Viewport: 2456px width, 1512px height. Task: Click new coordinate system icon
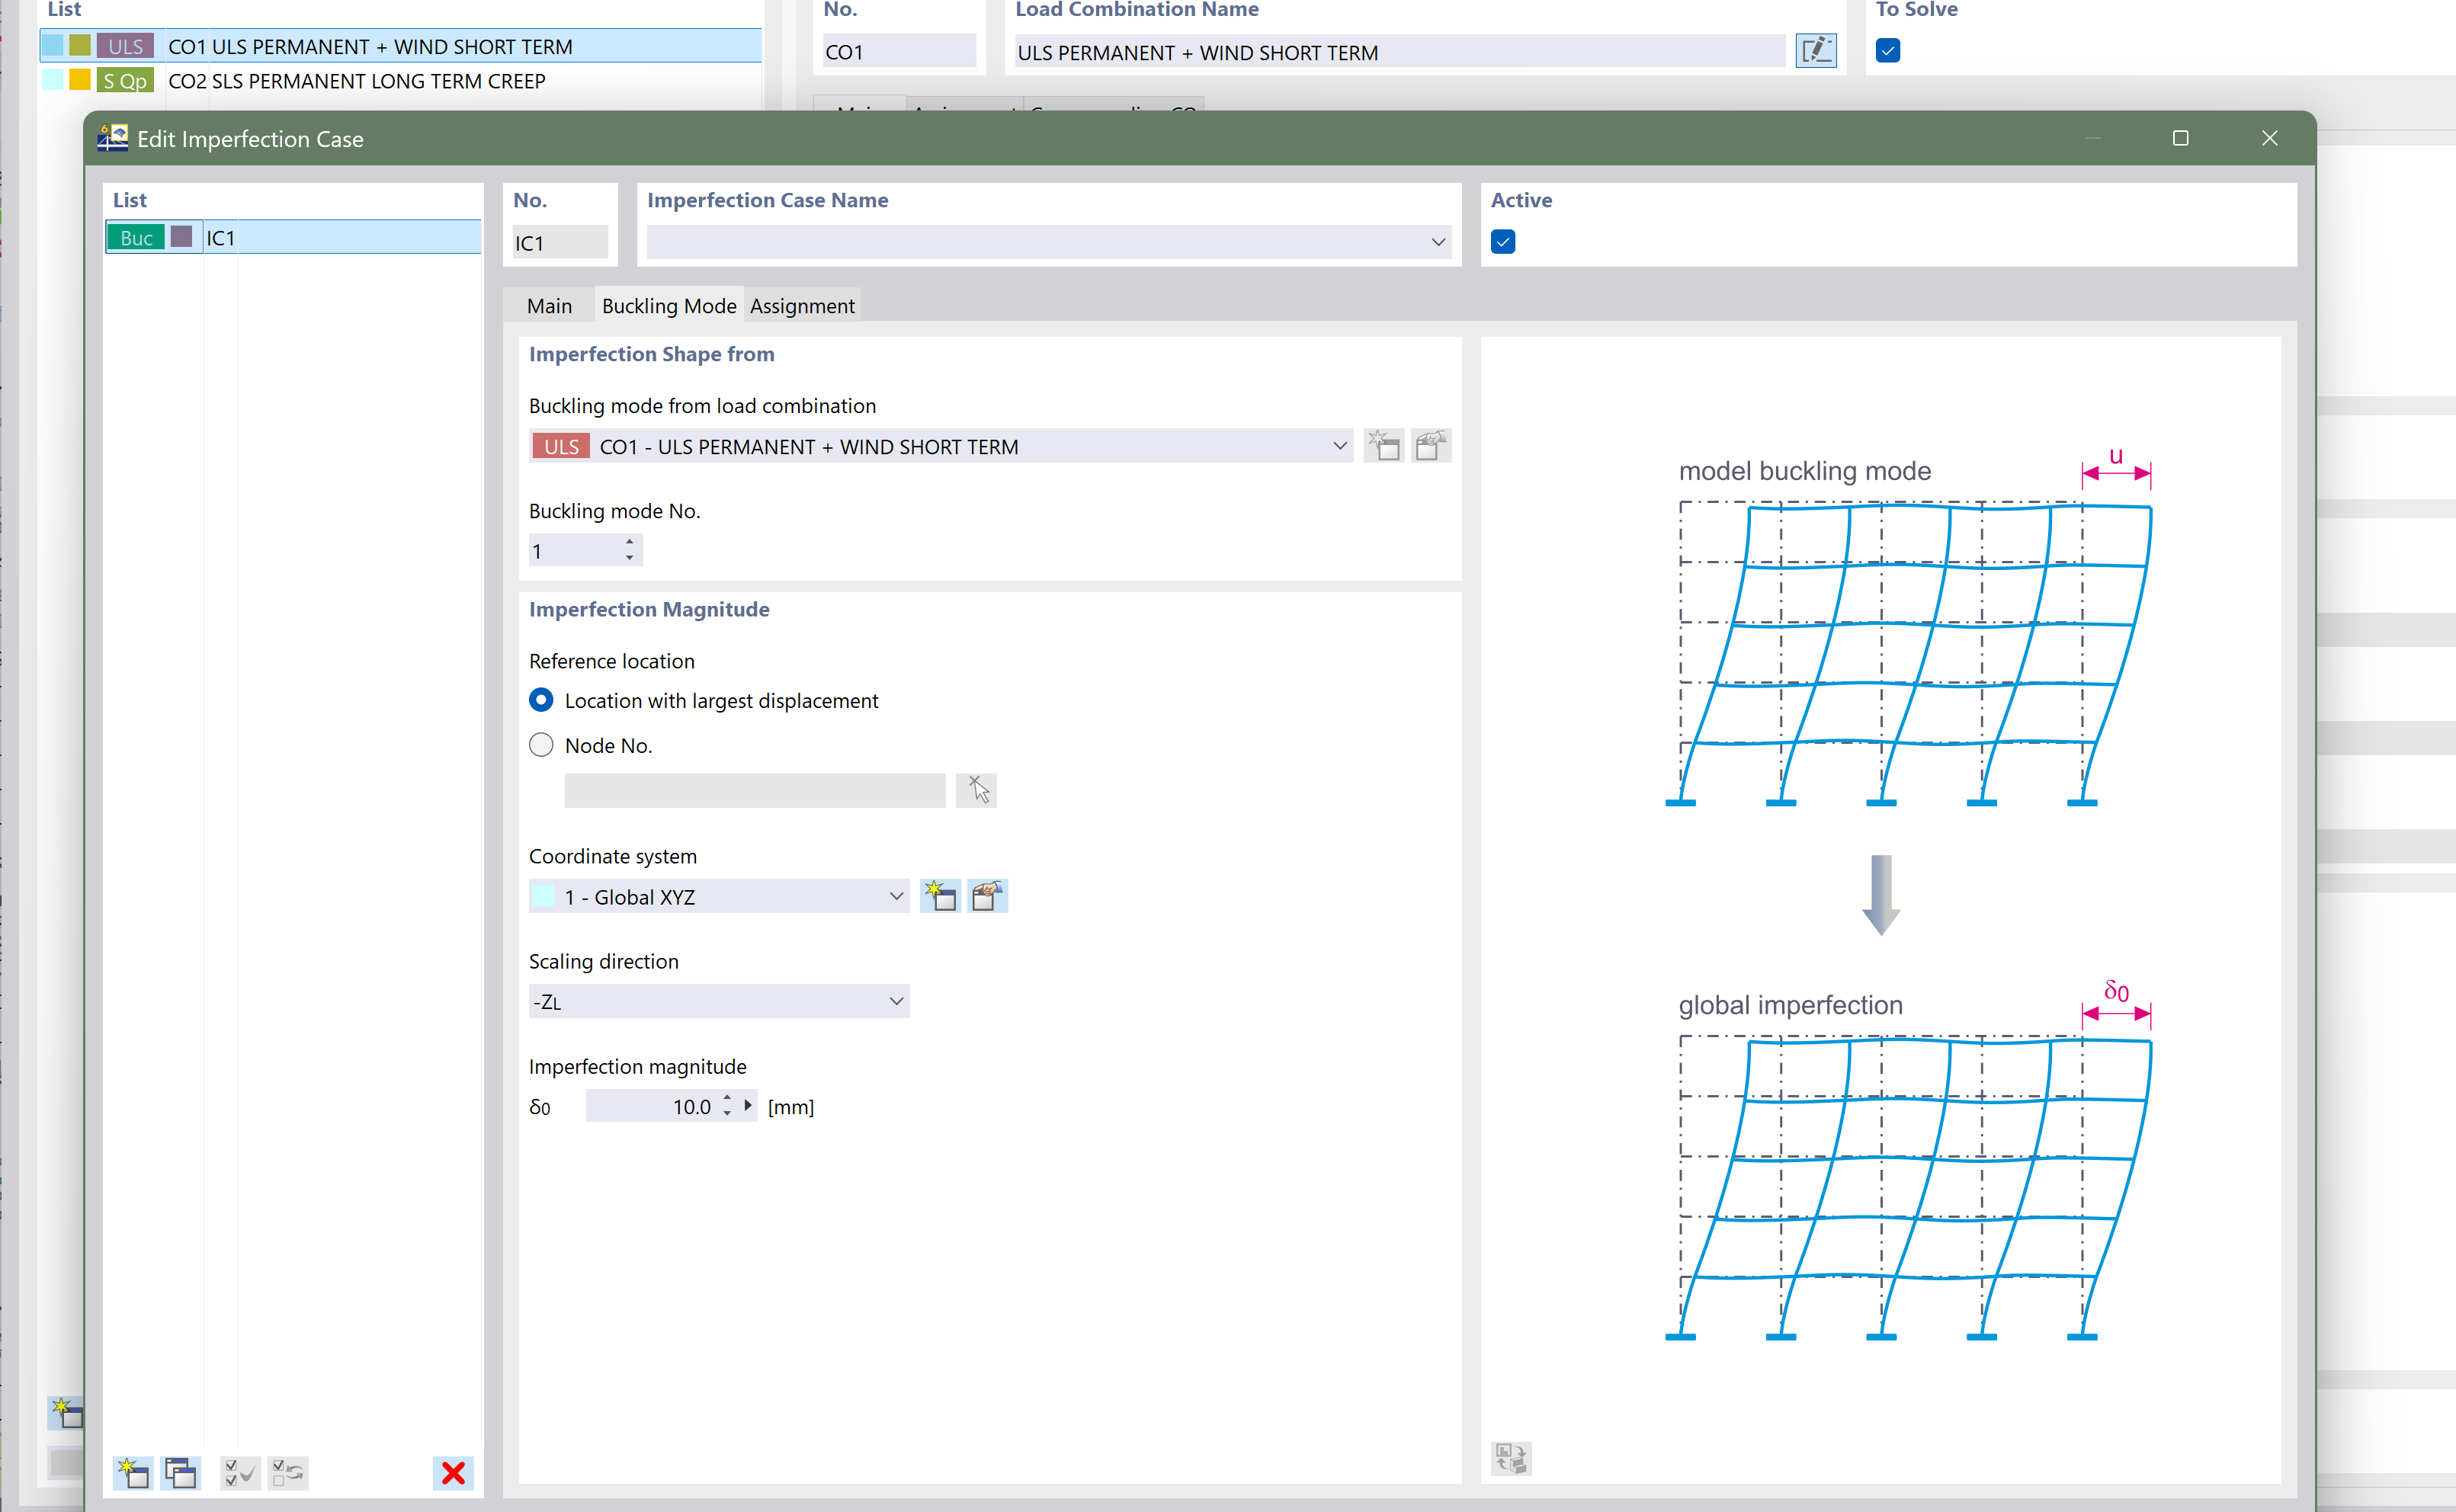[940, 896]
